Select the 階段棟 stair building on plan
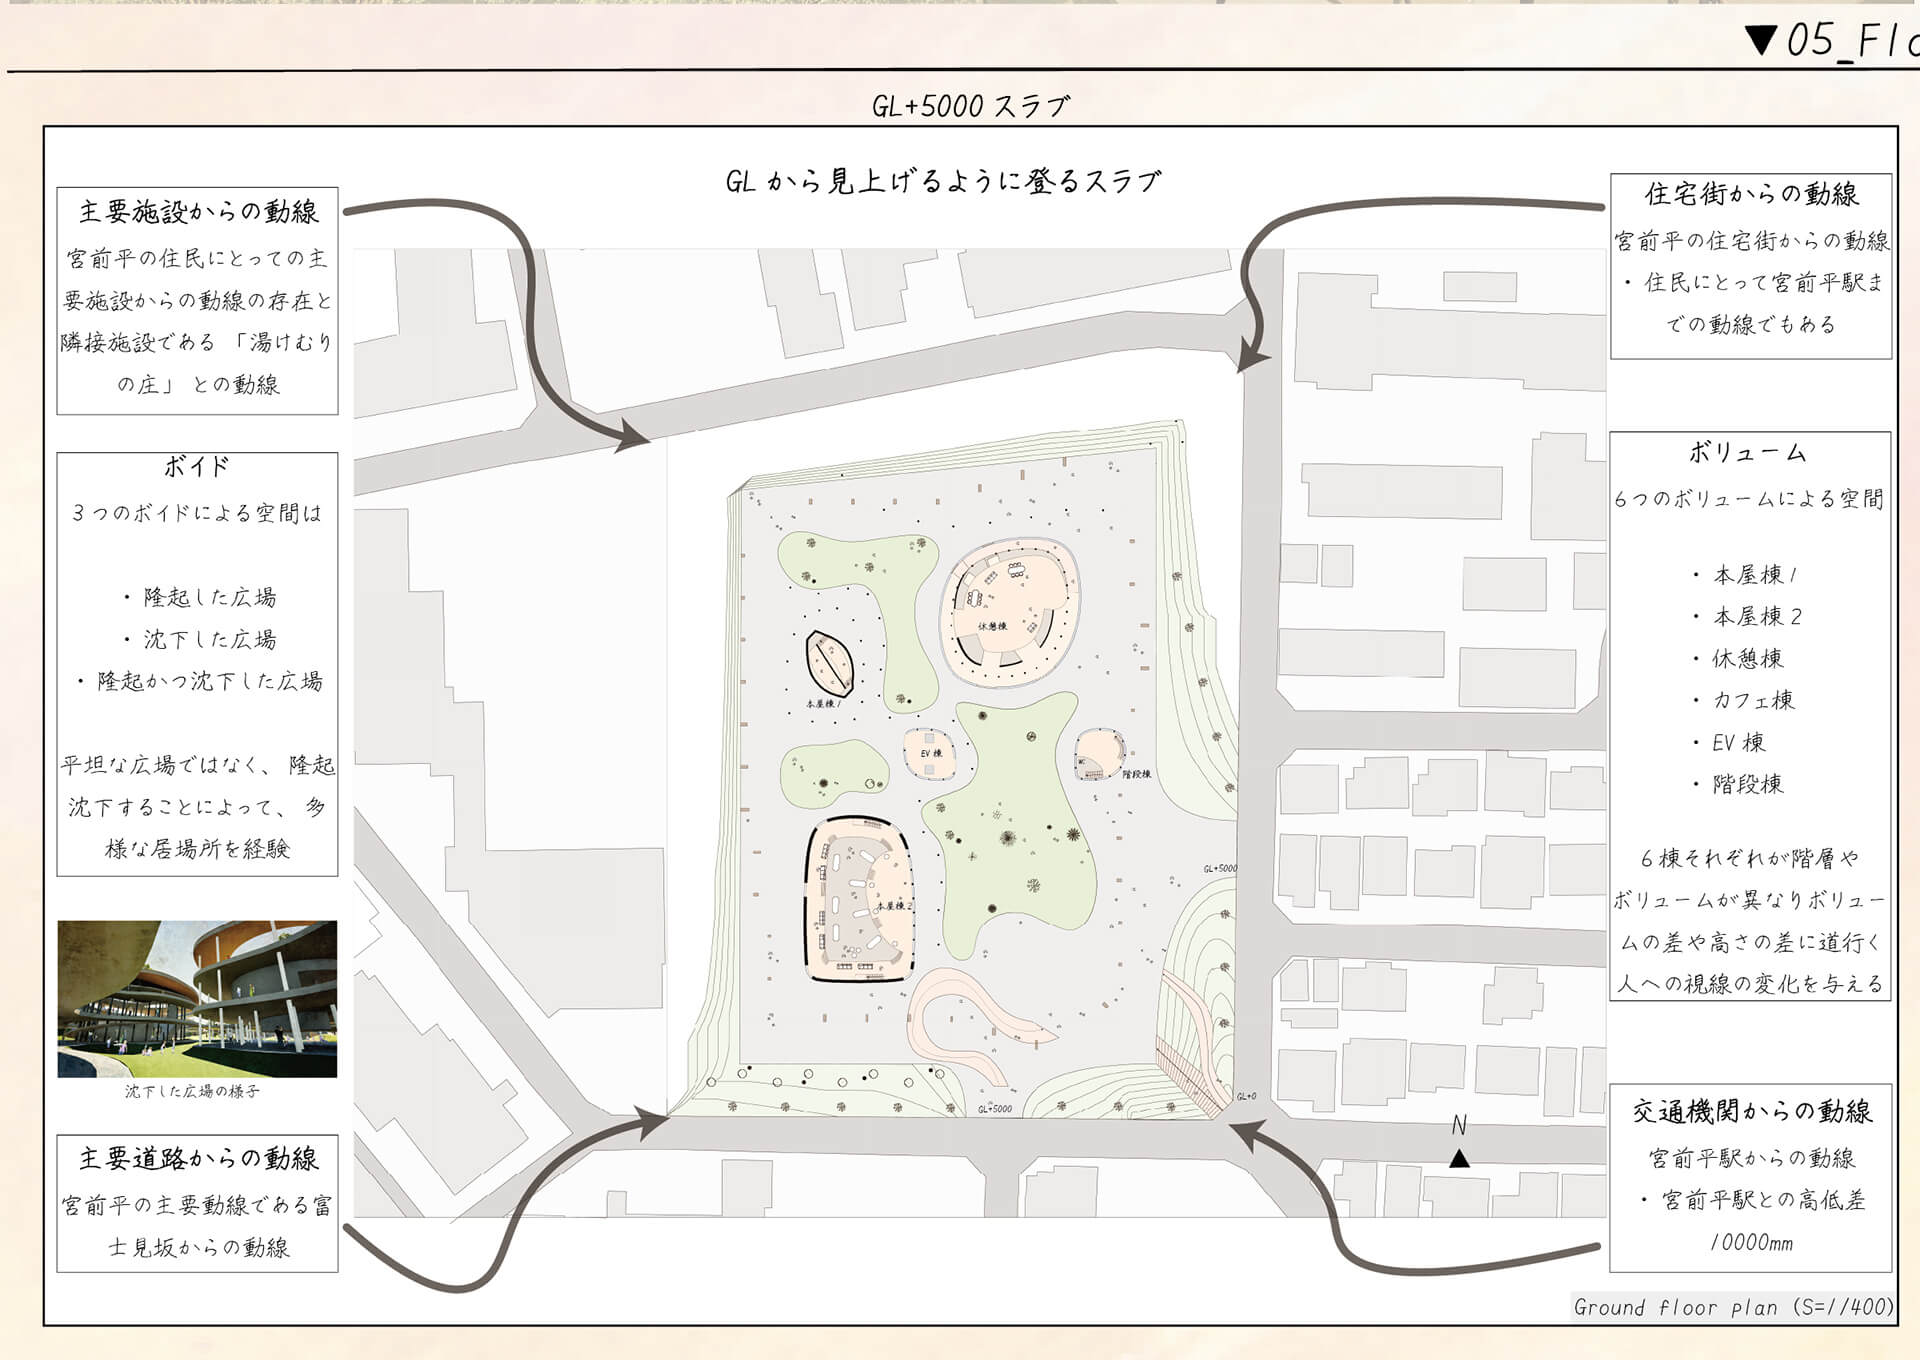 click(1100, 754)
